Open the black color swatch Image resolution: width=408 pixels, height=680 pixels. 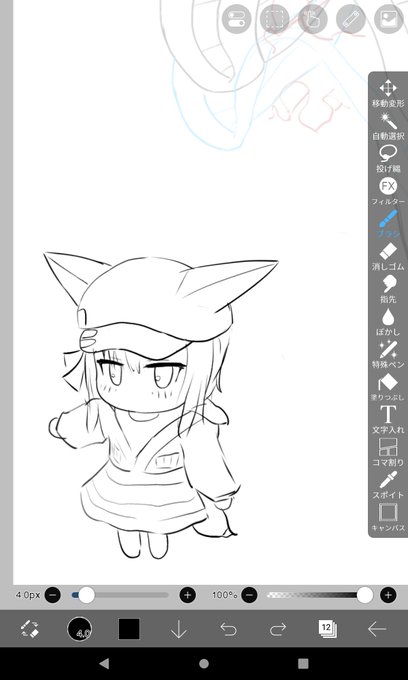[129, 629]
